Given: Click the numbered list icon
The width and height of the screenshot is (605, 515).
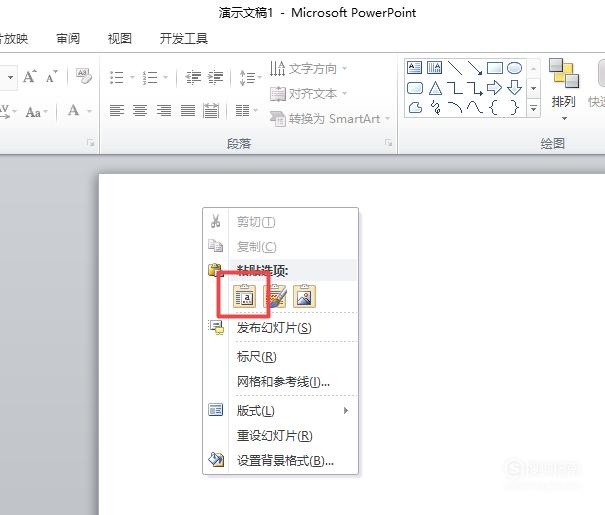Looking at the screenshot, I should coord(150,78).
